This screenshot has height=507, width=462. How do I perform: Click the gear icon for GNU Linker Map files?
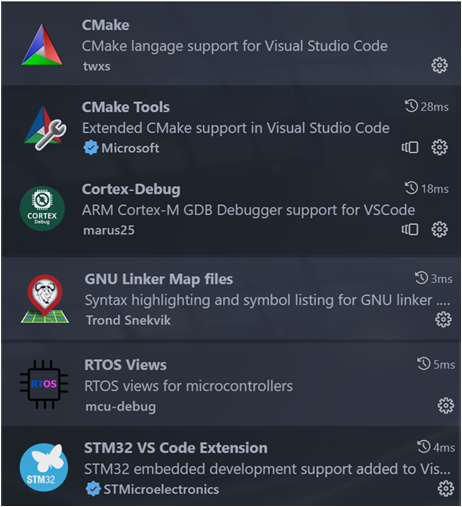(443, 319)
